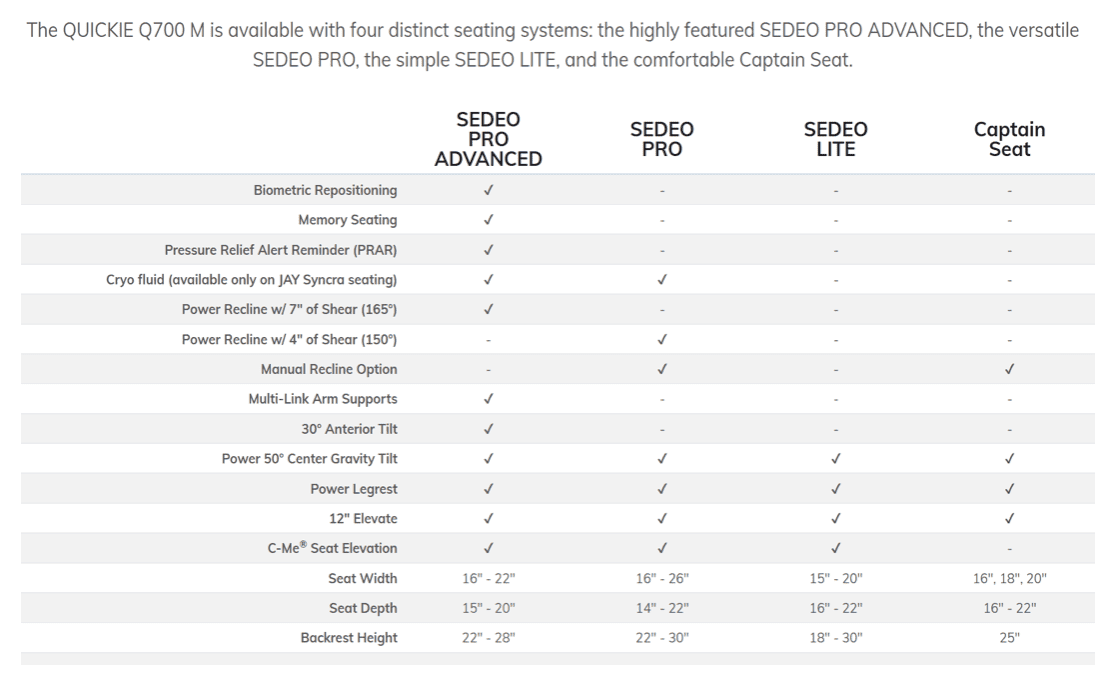Click the Power Legrest checkmark for Captain Seat
Image resolution: width=1106 pixels, height=682 pixels.
pos(1009,489)
